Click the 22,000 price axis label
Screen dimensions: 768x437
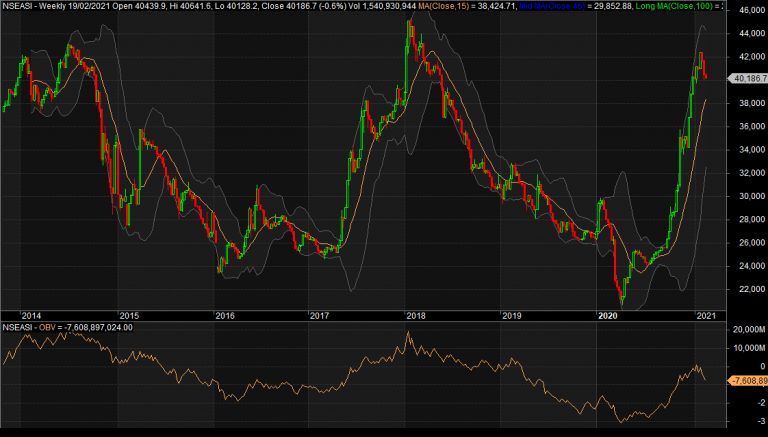coord(751,290)
